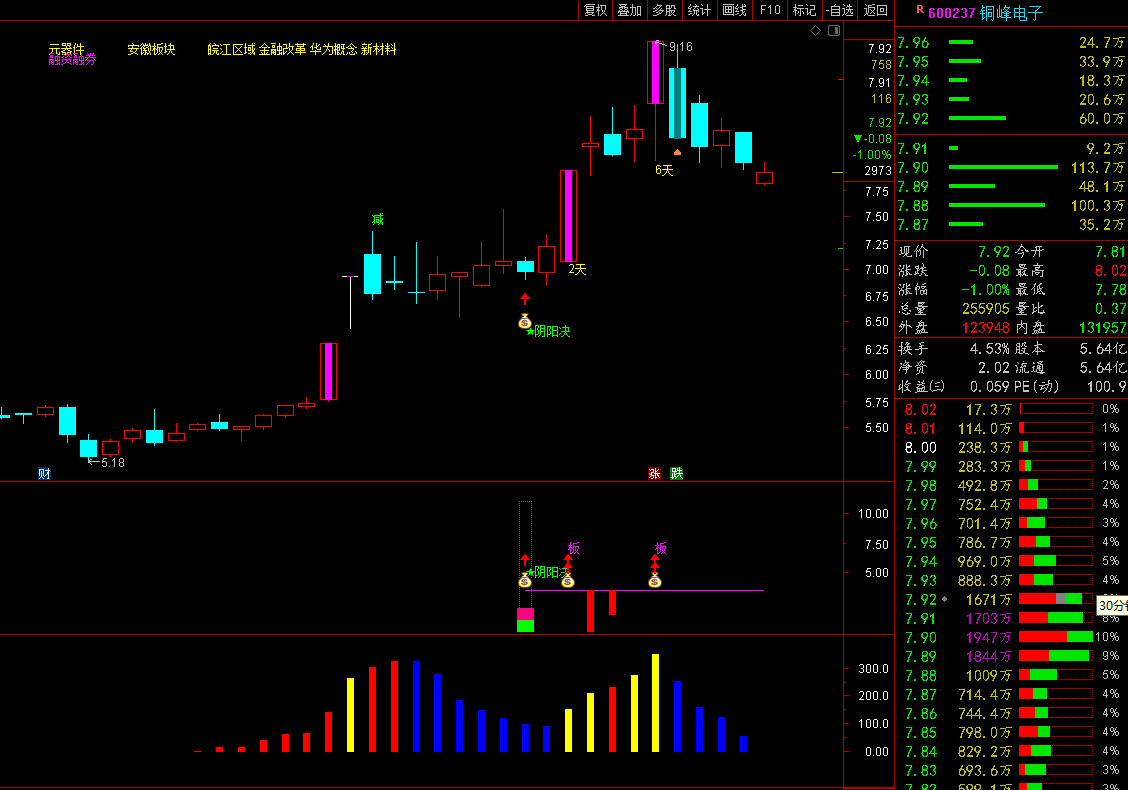Click the 画线 drawing button
This screenshot has height=790, width=1128.
(x=734, y=10)
